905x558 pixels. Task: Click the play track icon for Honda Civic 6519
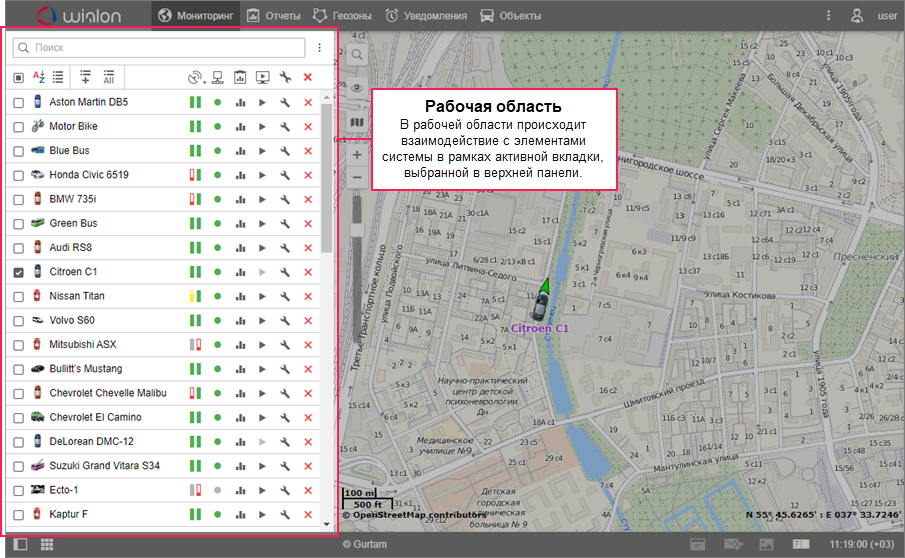[x=262, y=175]
